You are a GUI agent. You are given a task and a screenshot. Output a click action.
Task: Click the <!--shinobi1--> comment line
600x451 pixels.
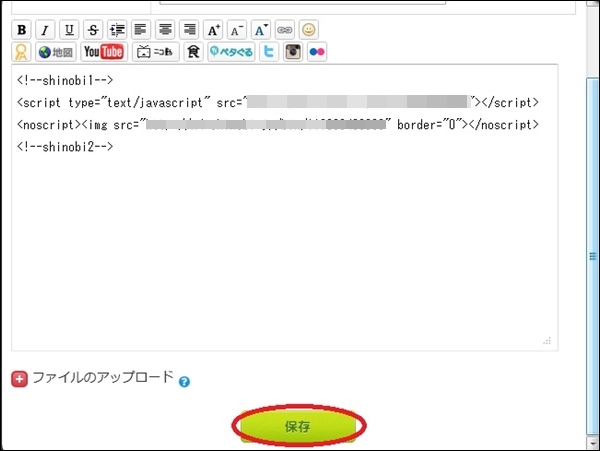point(65,80)
